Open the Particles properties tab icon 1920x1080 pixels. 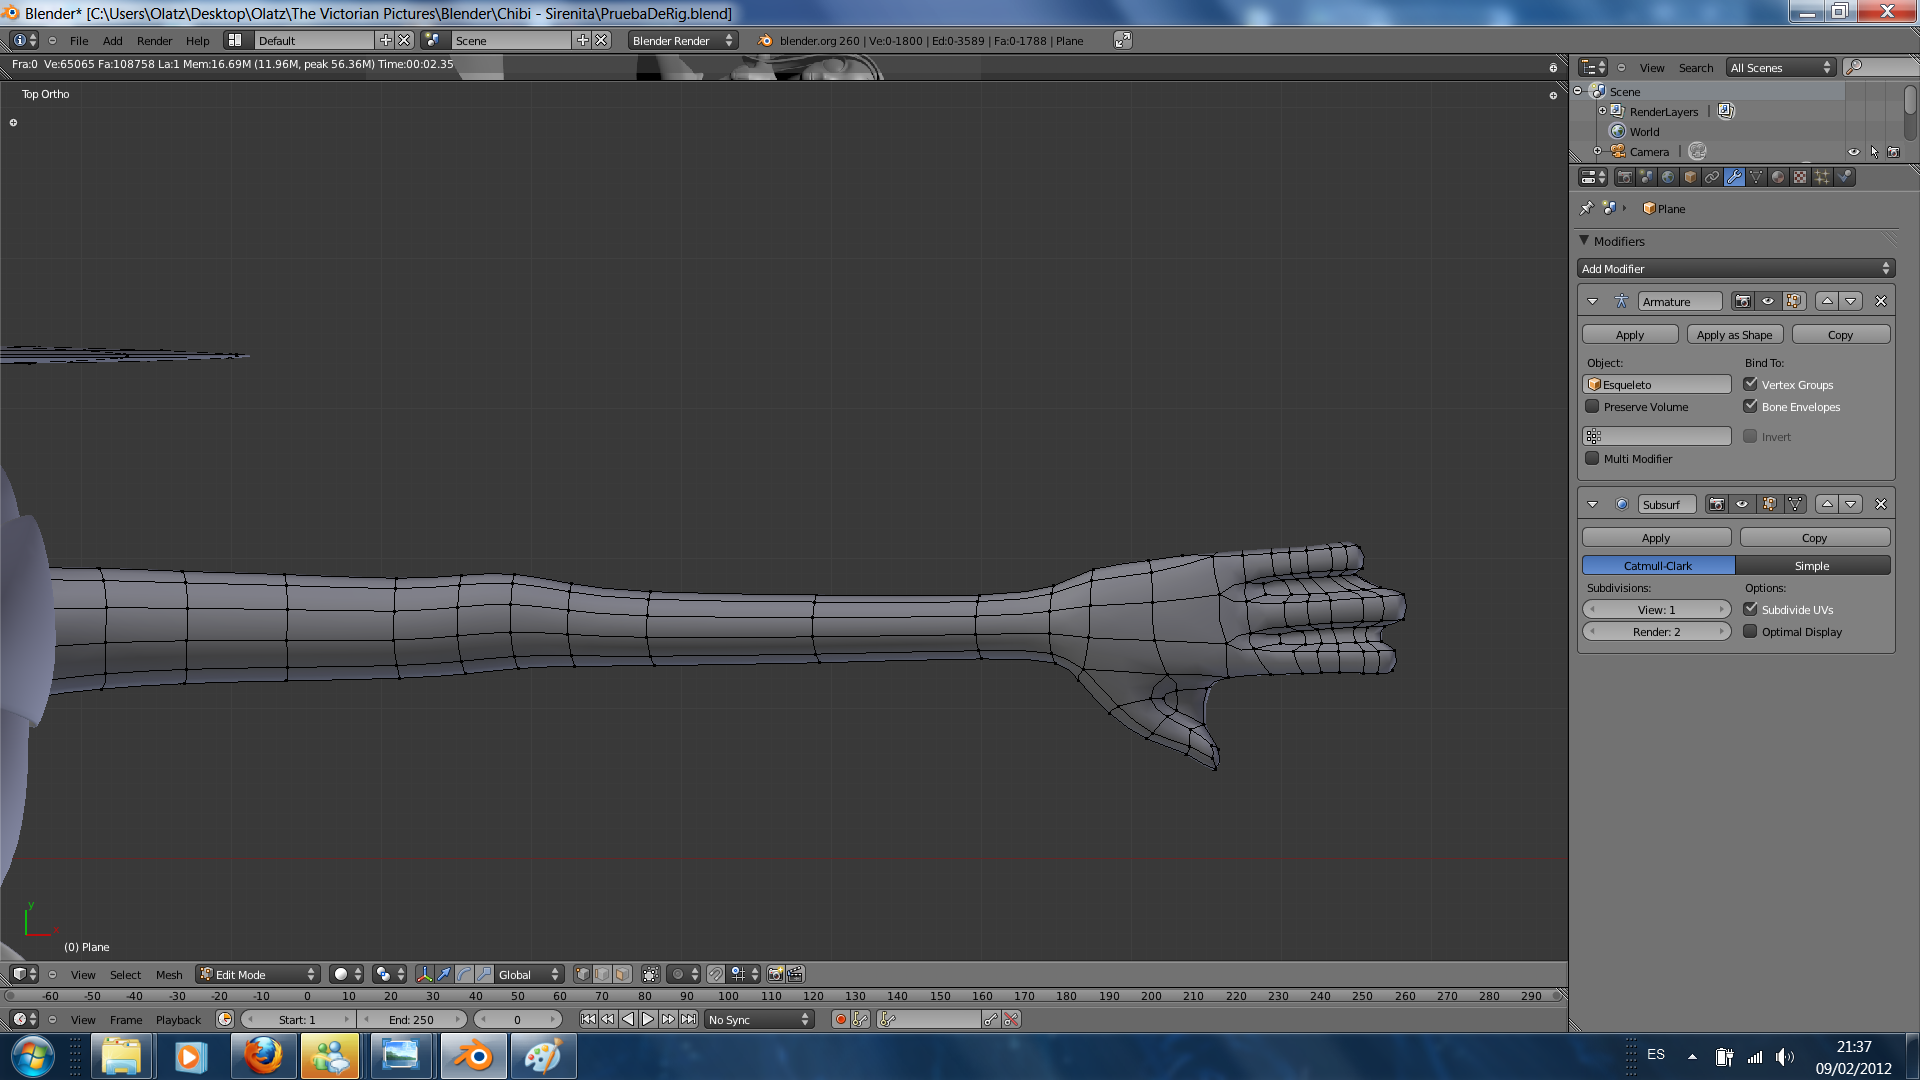[x=1822, y=177]
